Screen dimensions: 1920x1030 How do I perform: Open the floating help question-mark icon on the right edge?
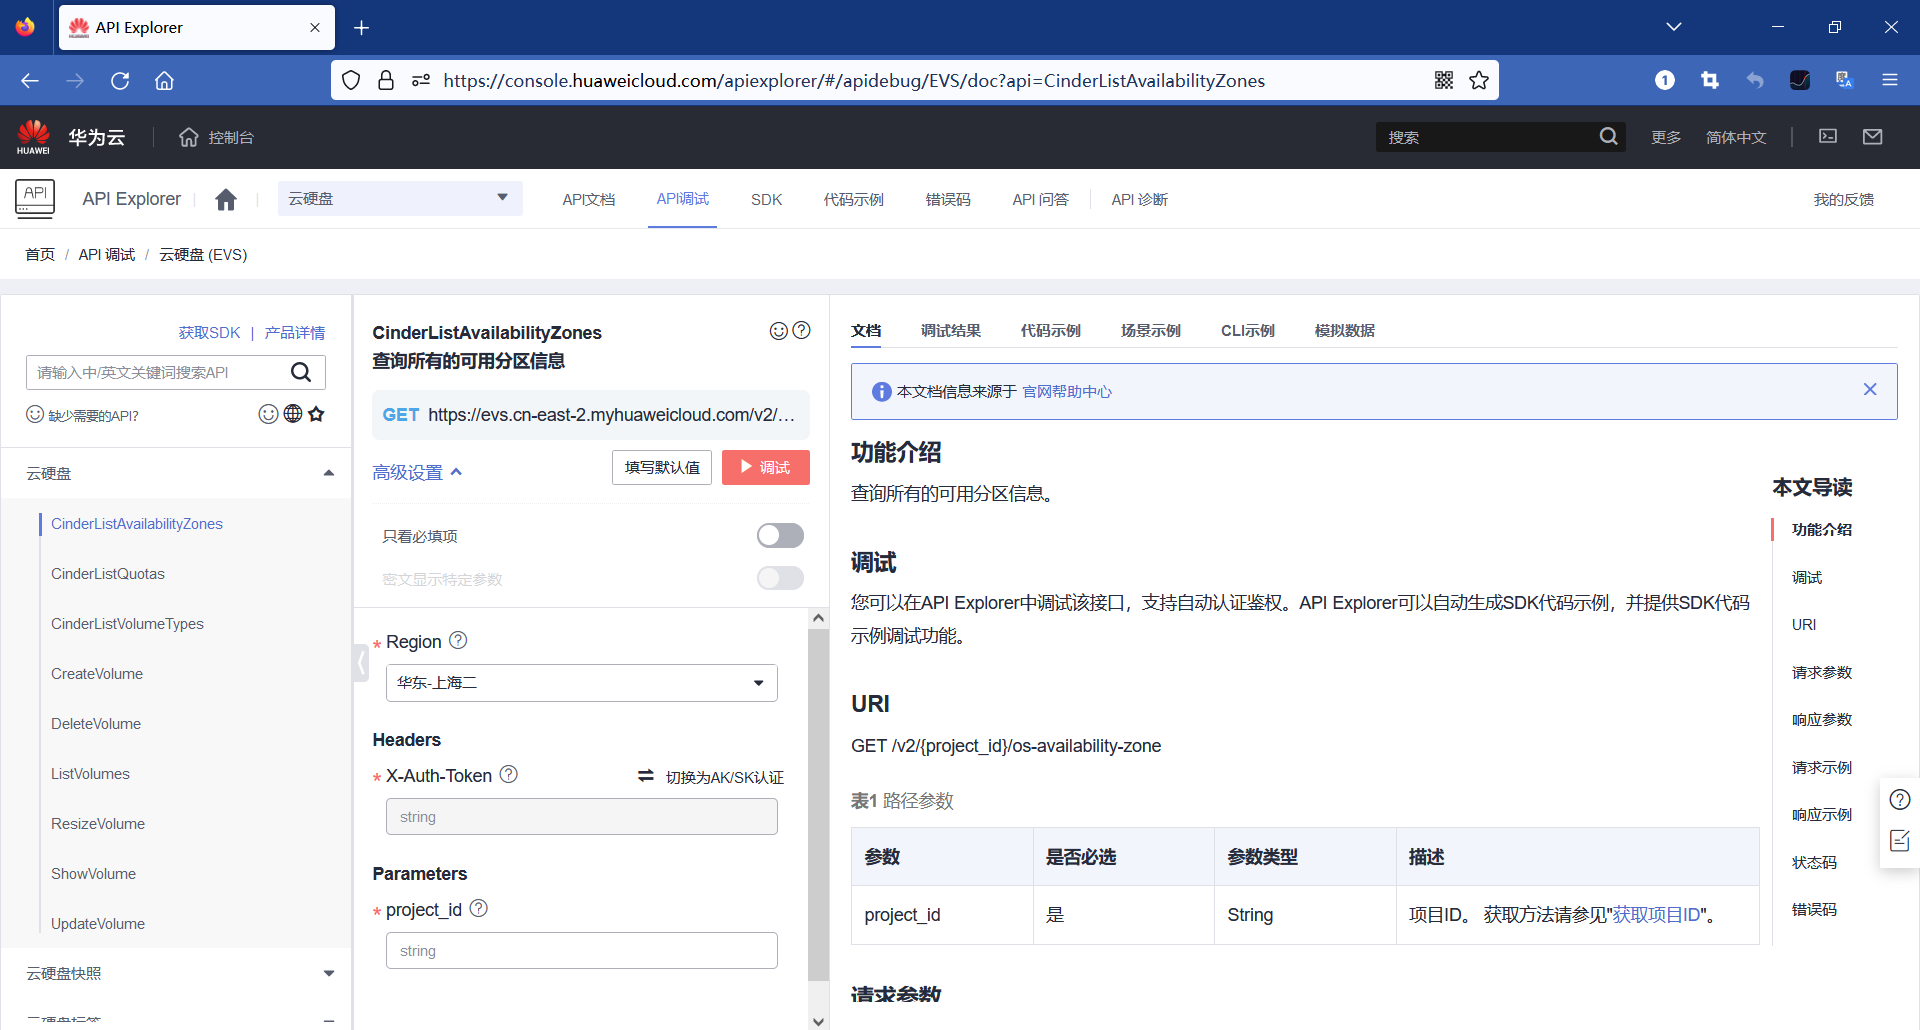tap(1899, 799)
